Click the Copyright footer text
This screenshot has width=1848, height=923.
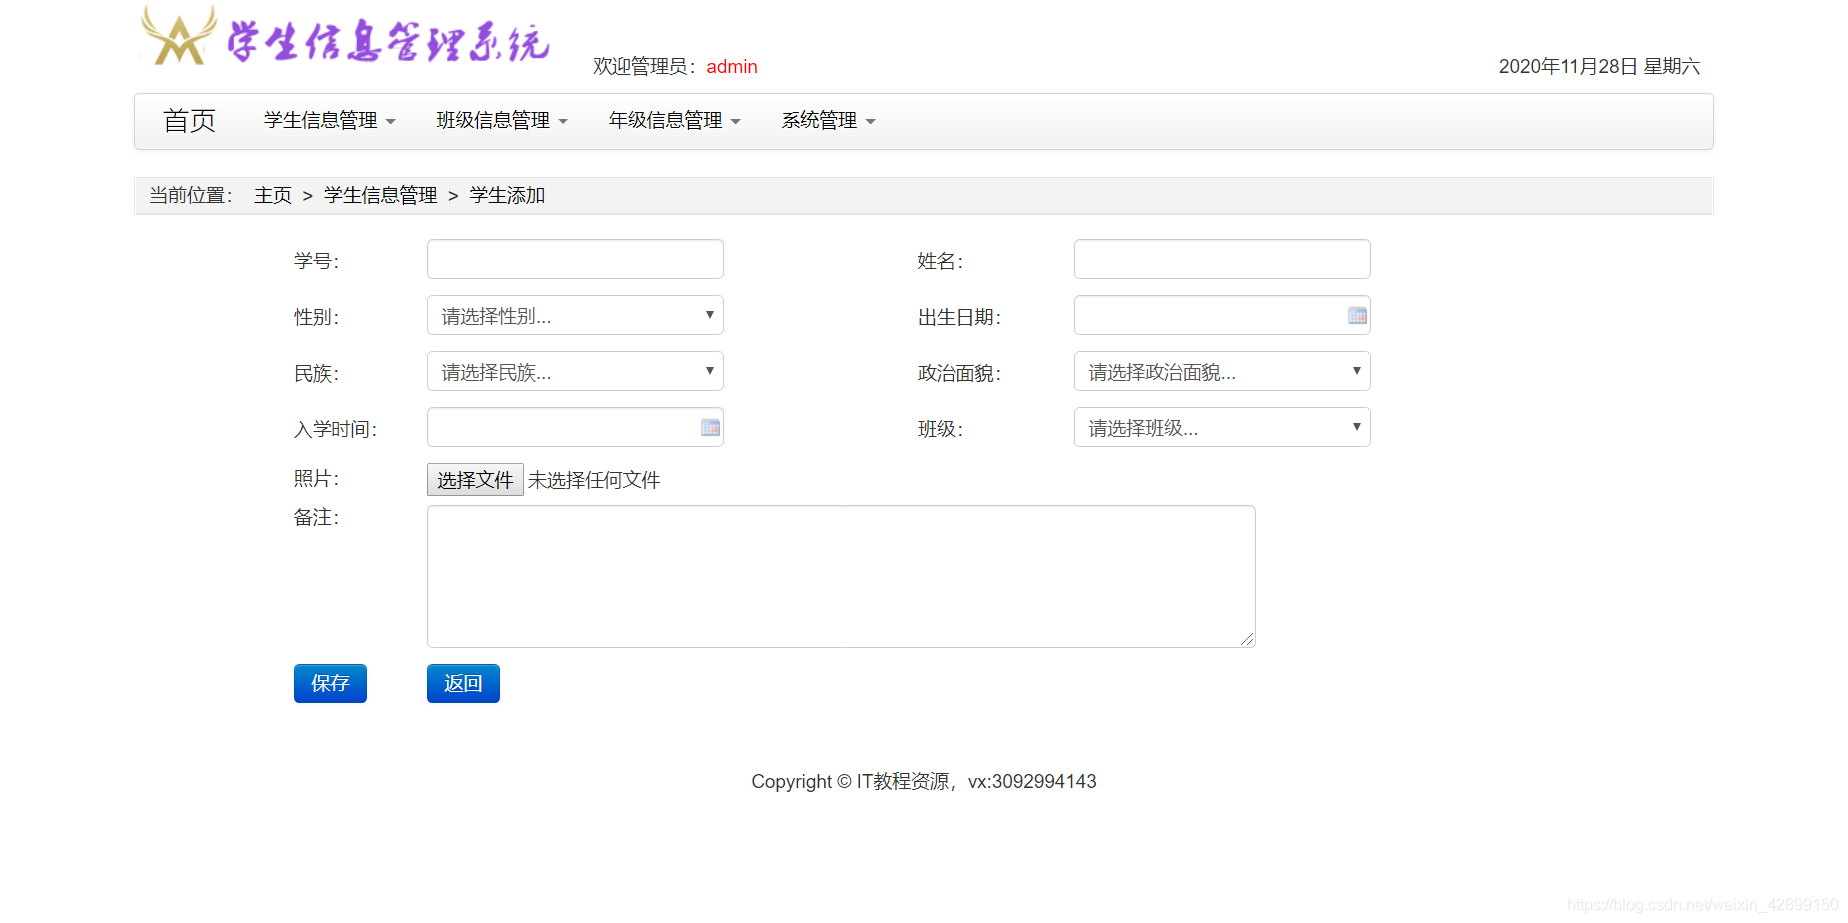[x=924, y=782]
